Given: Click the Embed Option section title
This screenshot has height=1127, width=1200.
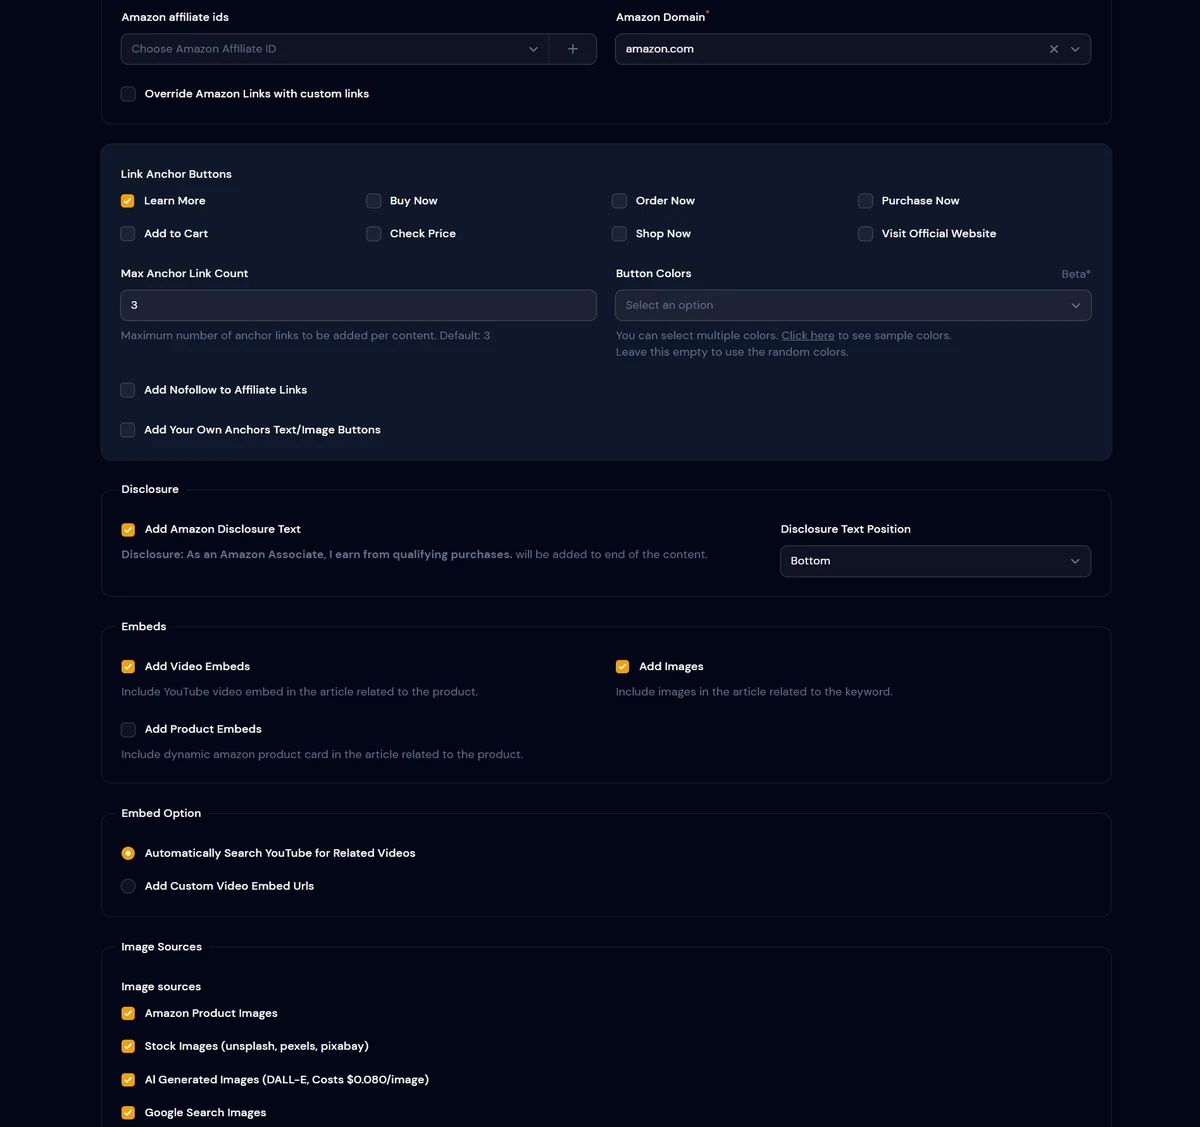Looking at the screenshot, I should pos(161,814).
